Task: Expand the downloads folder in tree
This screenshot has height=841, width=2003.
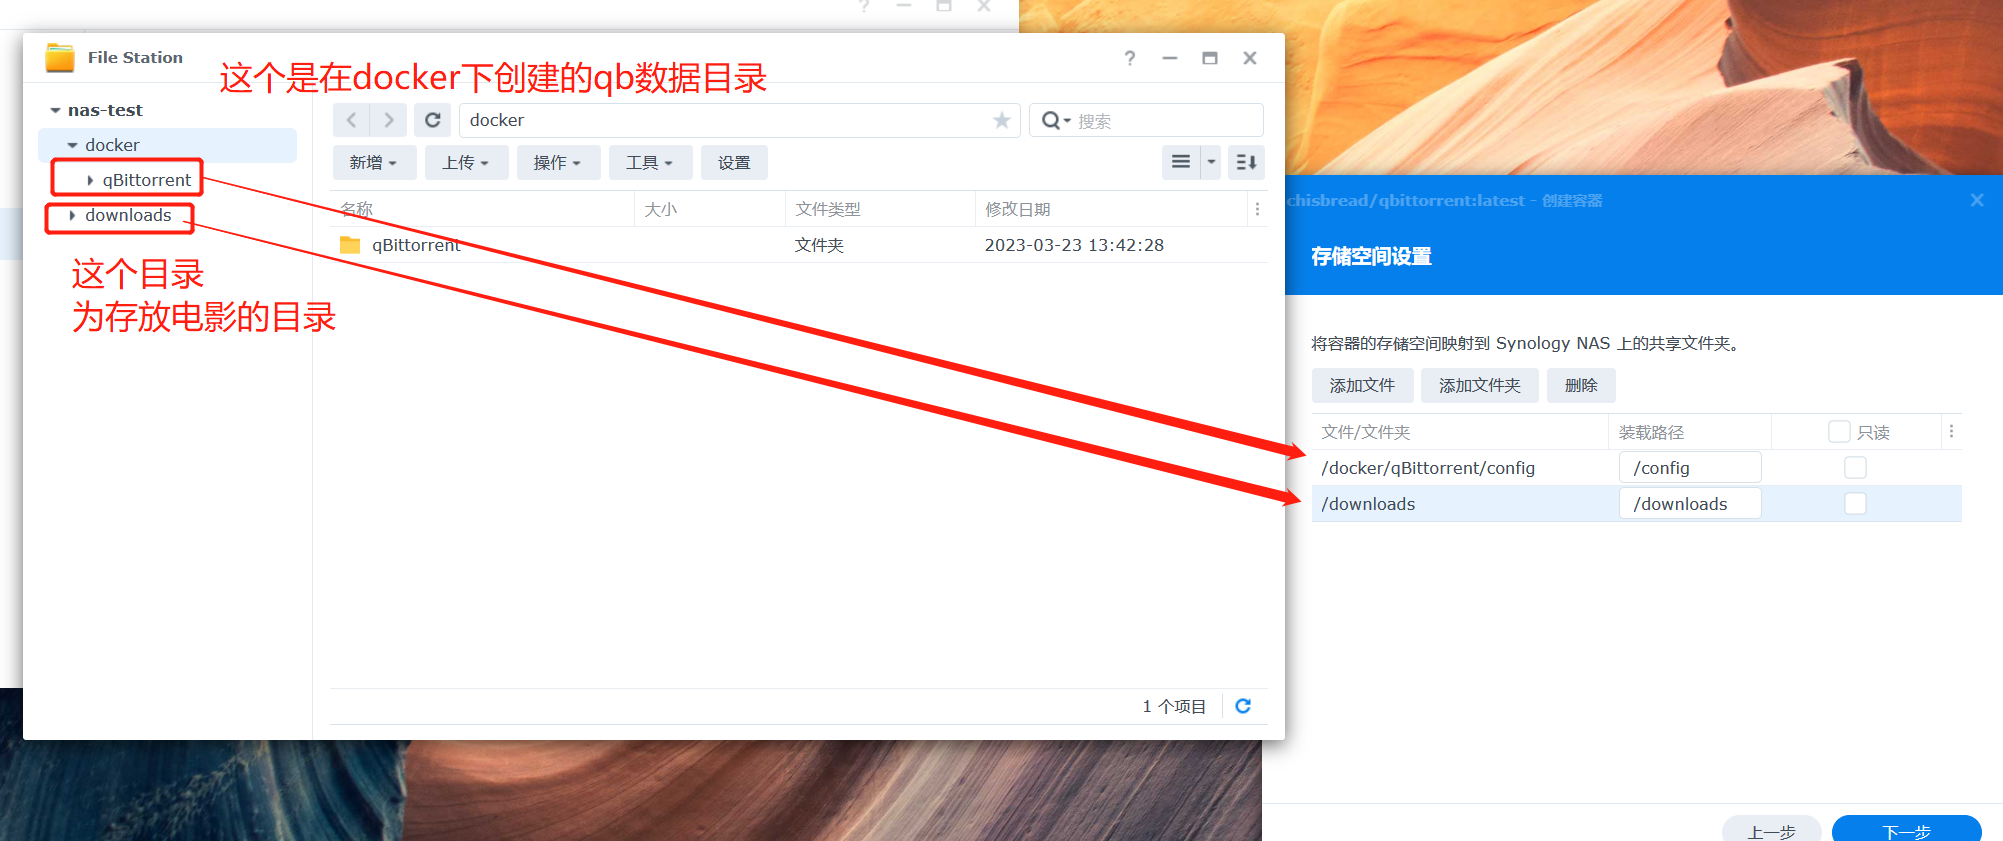Action: point(72,215)
